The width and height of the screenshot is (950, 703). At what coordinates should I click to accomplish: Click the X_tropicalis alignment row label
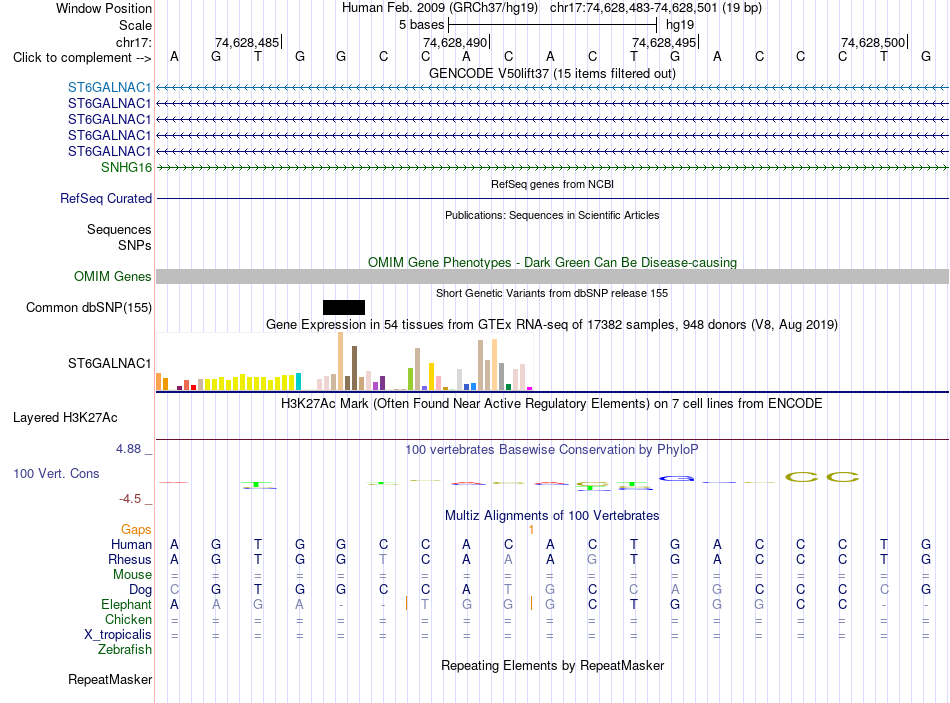118,635
